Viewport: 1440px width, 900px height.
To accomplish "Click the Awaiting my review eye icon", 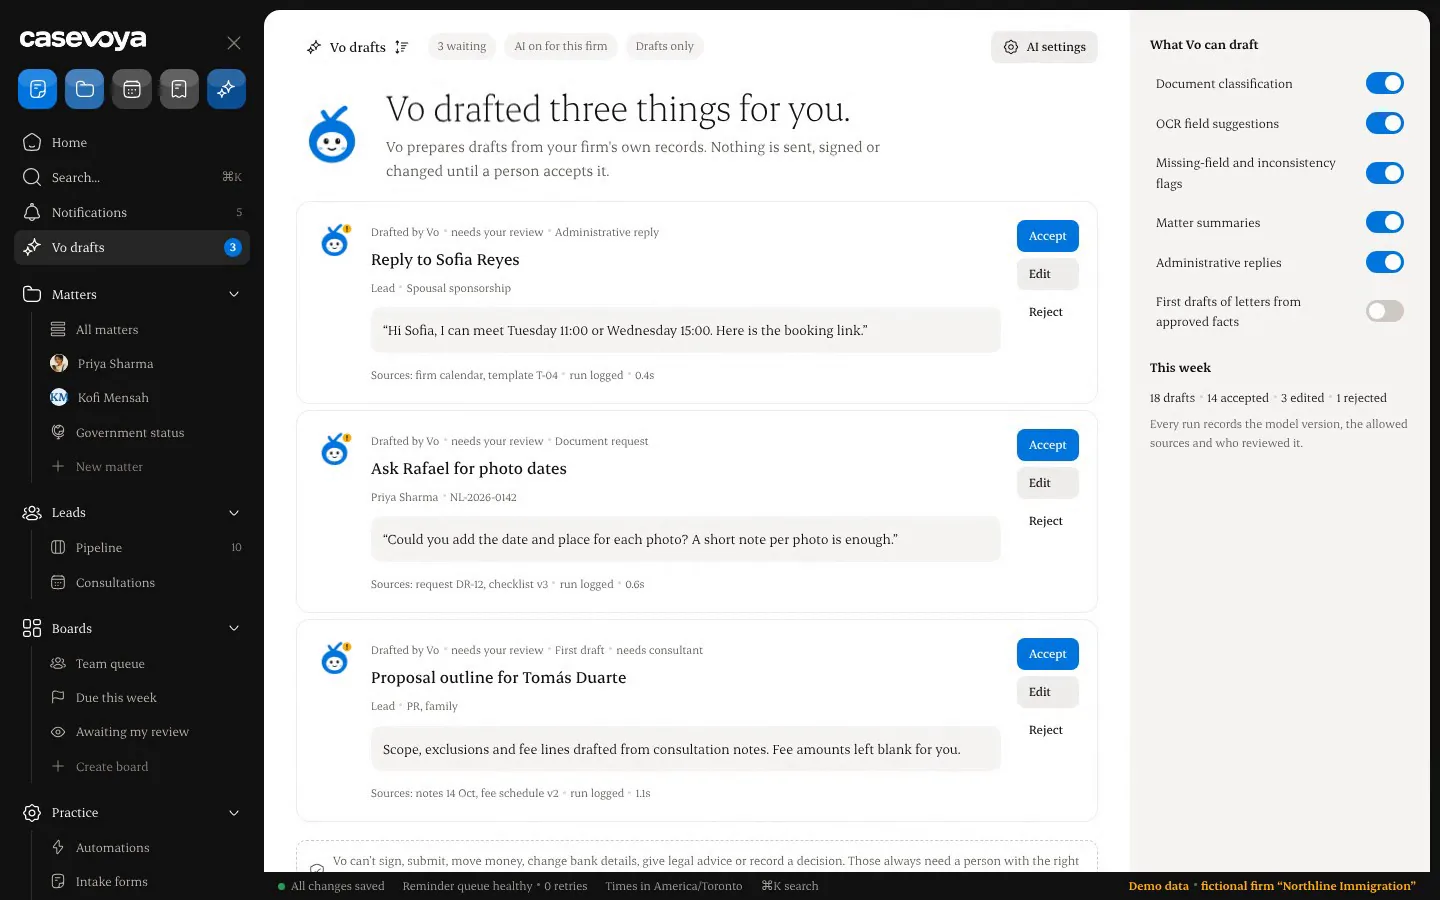I will [x=58, y=732].
